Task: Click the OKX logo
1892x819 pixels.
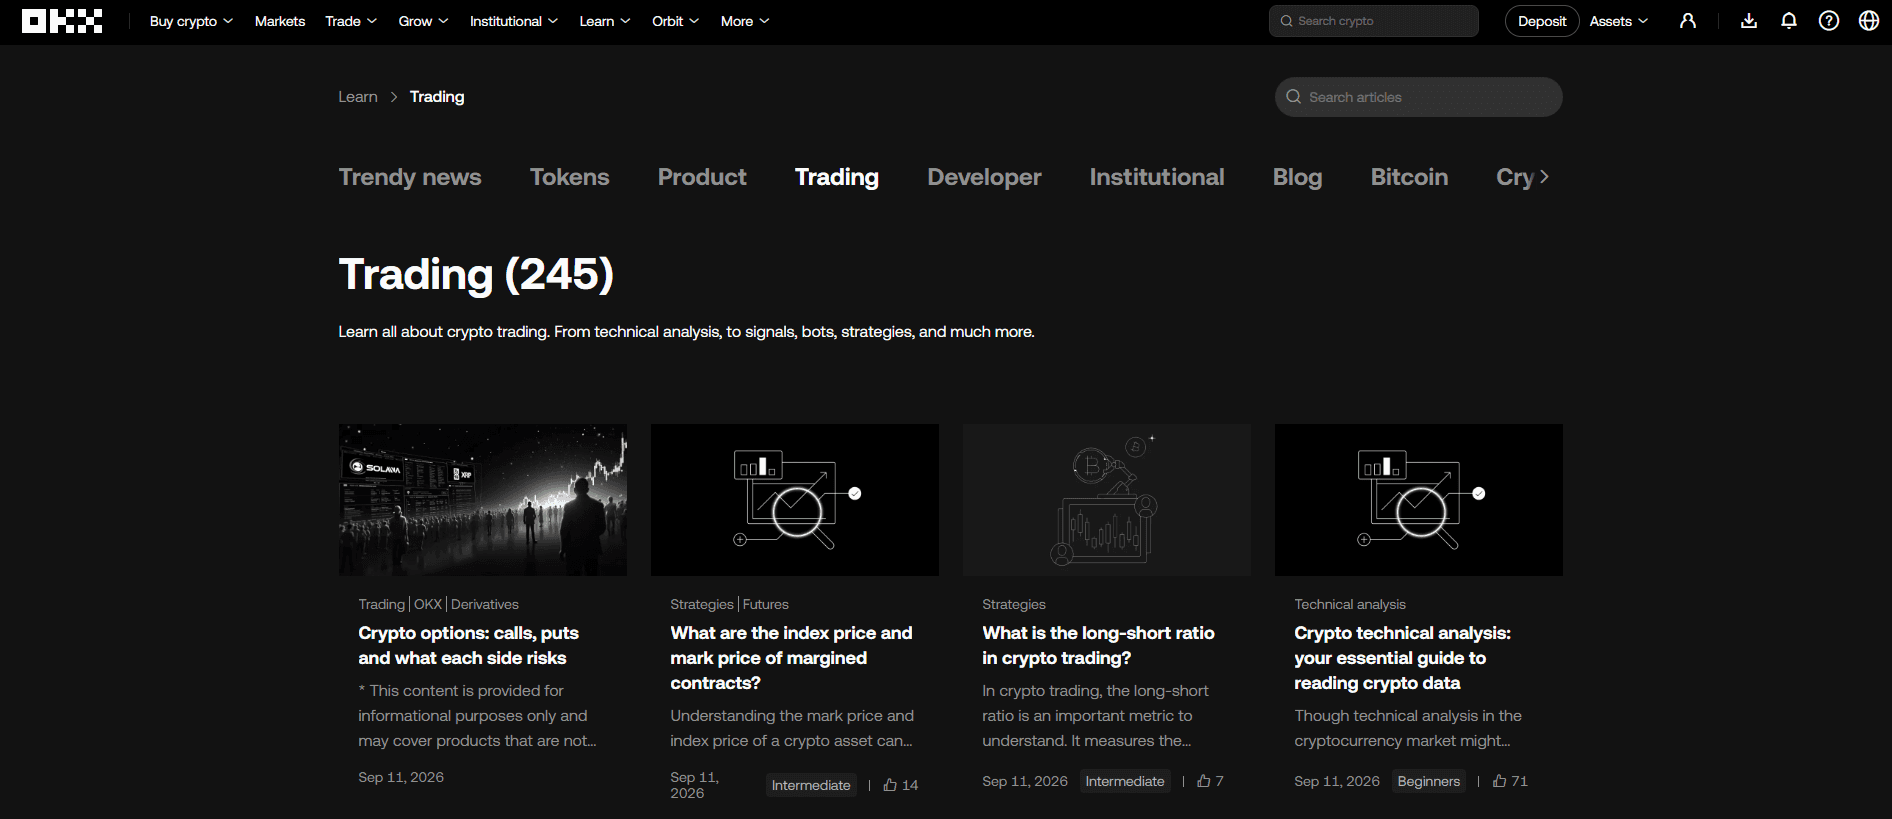Action: coord(62,21)
